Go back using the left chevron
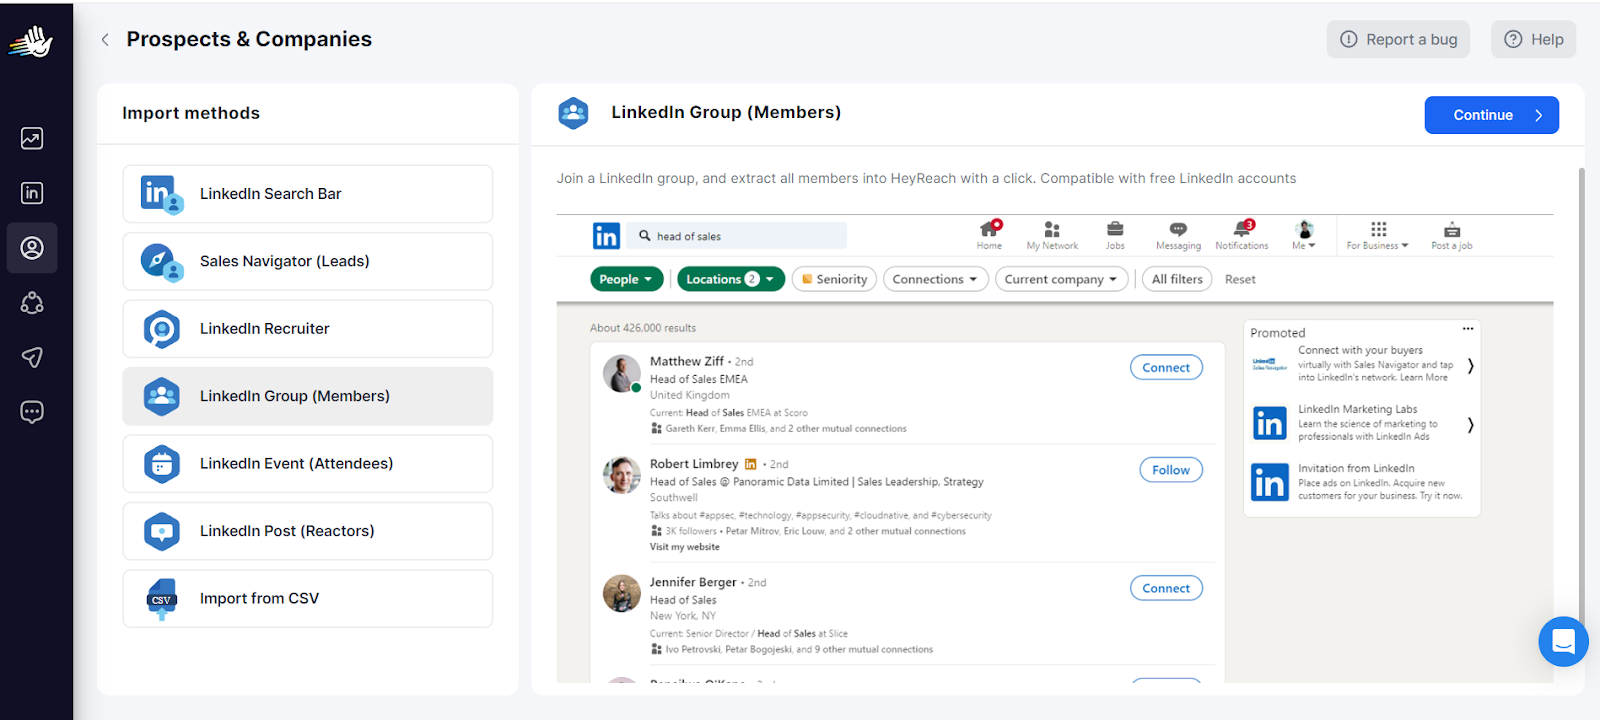Screen dimensions: 1600x720 click(105, 39)
